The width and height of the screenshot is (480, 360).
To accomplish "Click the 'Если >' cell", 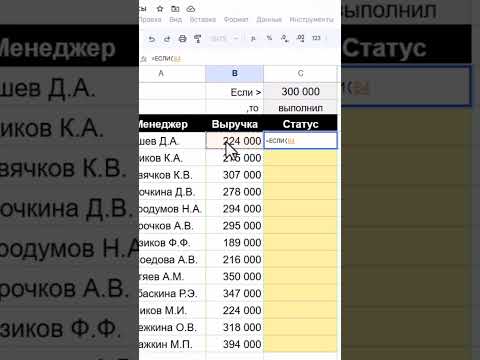I will pos(234,92).
